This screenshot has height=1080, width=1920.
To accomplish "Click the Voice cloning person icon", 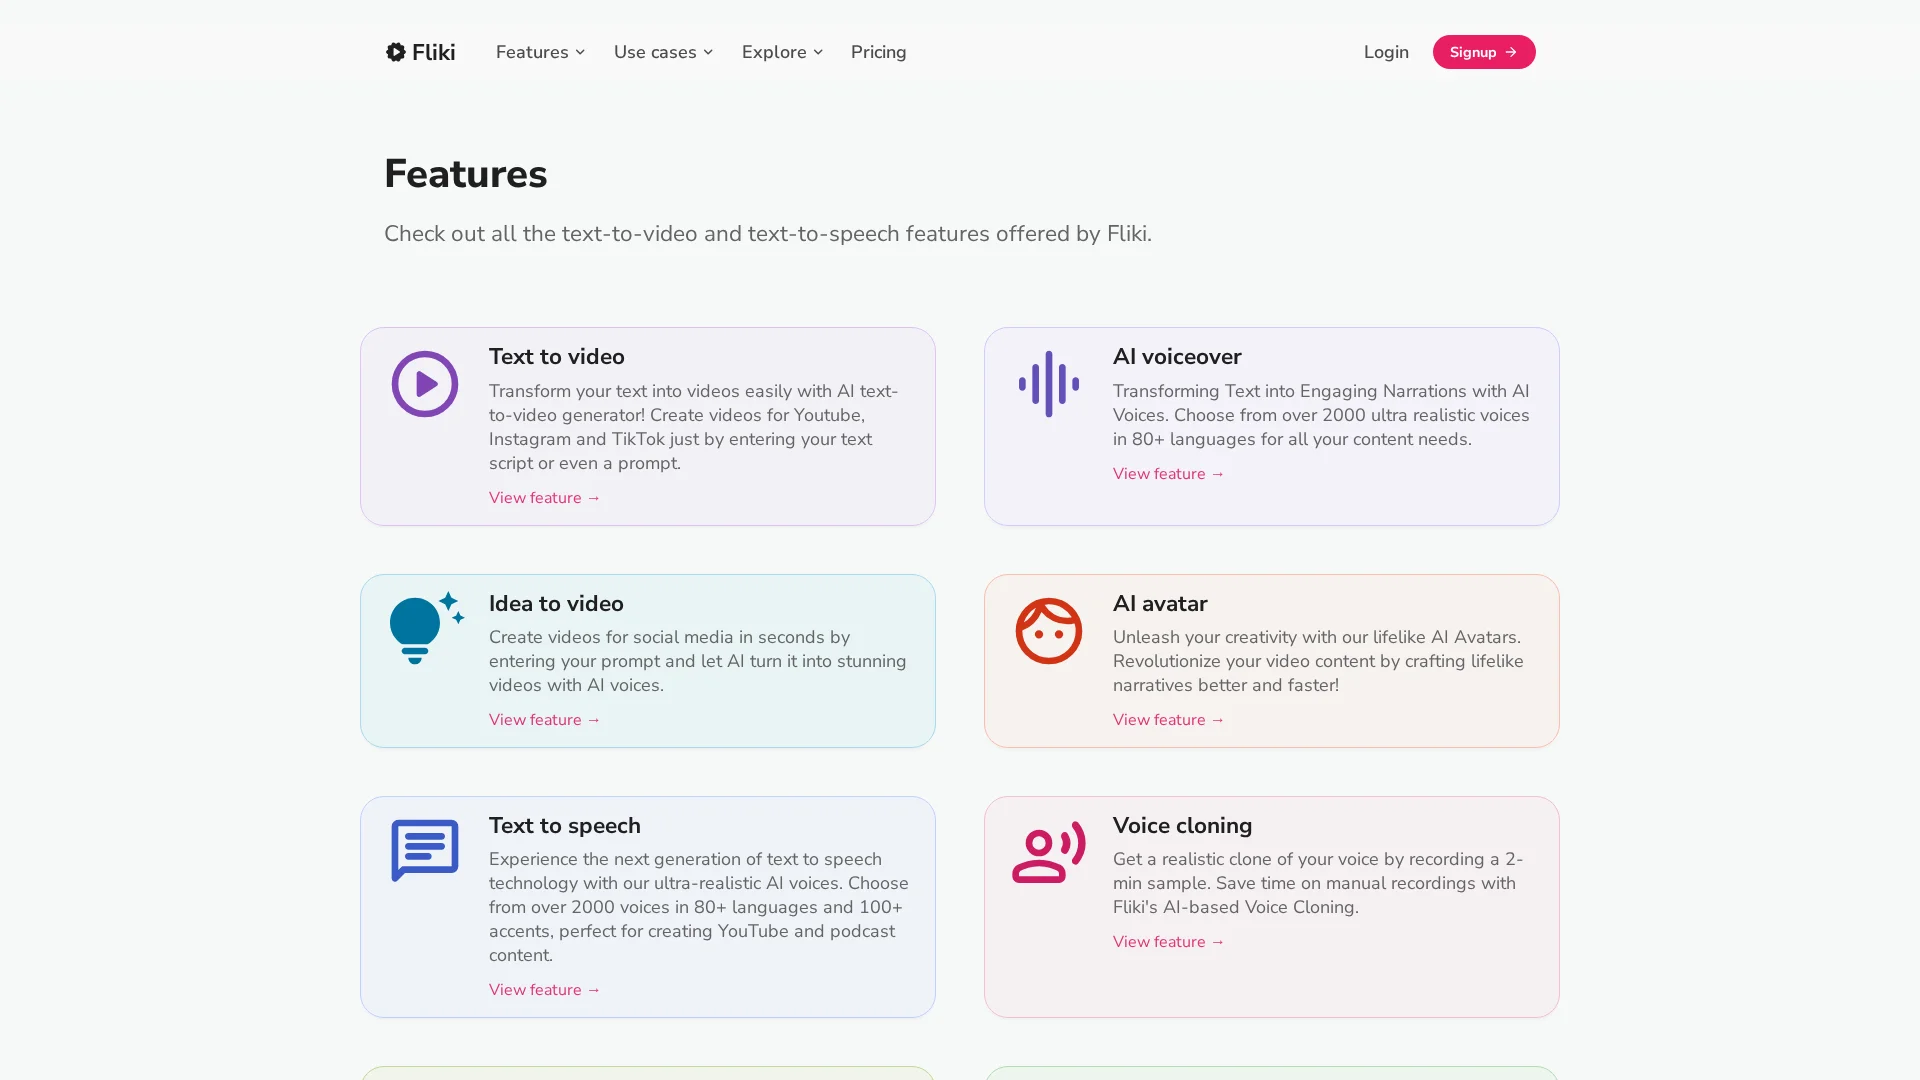I will click(x=1048, y=853).
